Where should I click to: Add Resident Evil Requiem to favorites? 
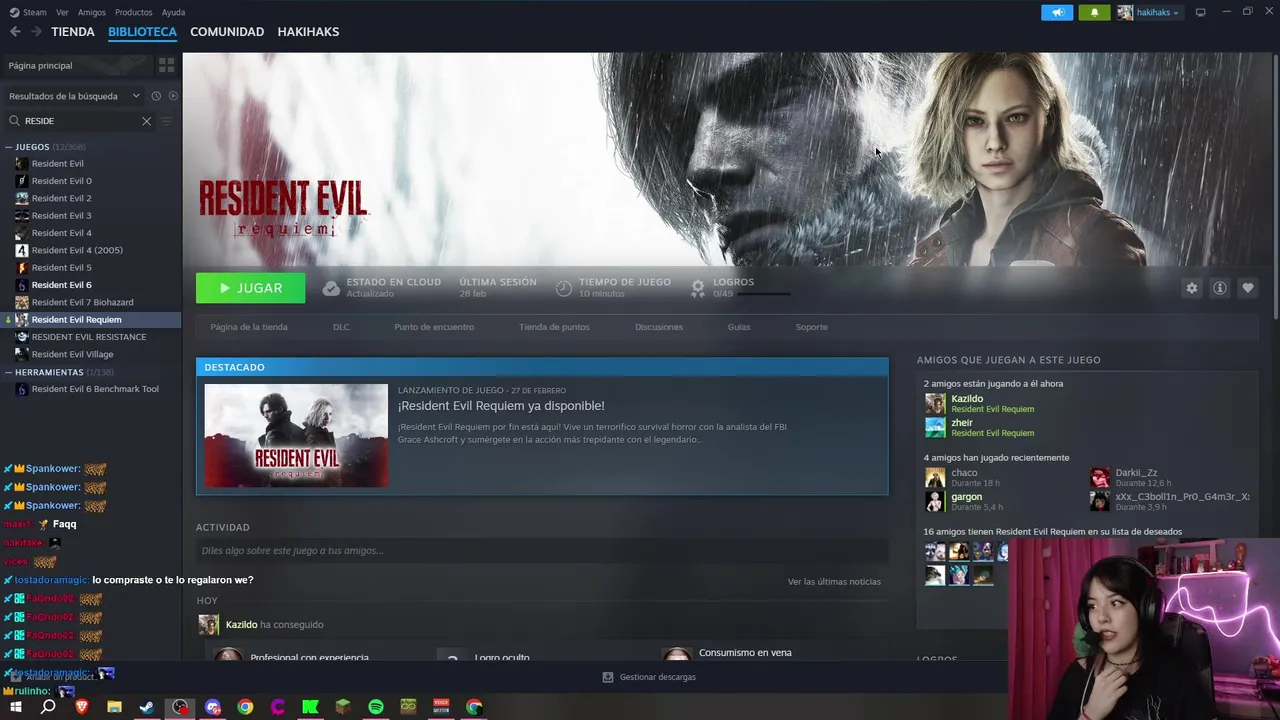point(1247,288)
